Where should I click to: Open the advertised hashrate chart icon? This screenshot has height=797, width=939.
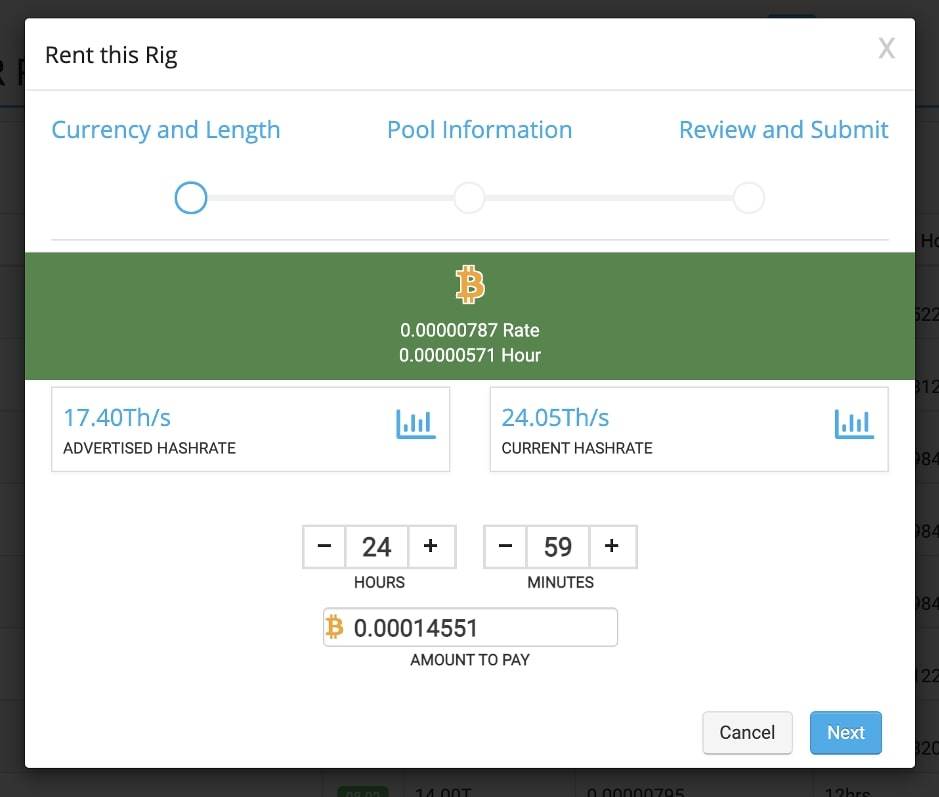click(x=416, y=424)
